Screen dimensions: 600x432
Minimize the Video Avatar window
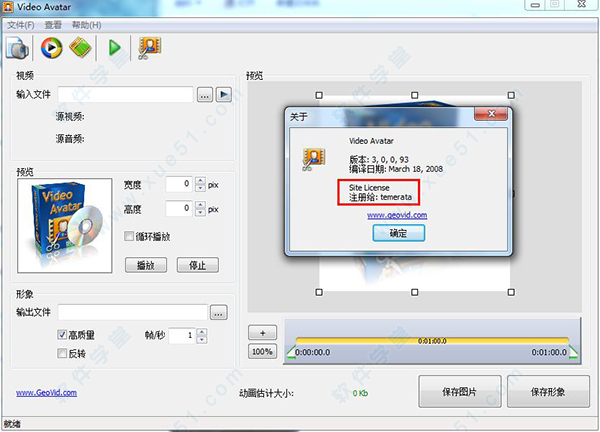[x=536, y=5]
